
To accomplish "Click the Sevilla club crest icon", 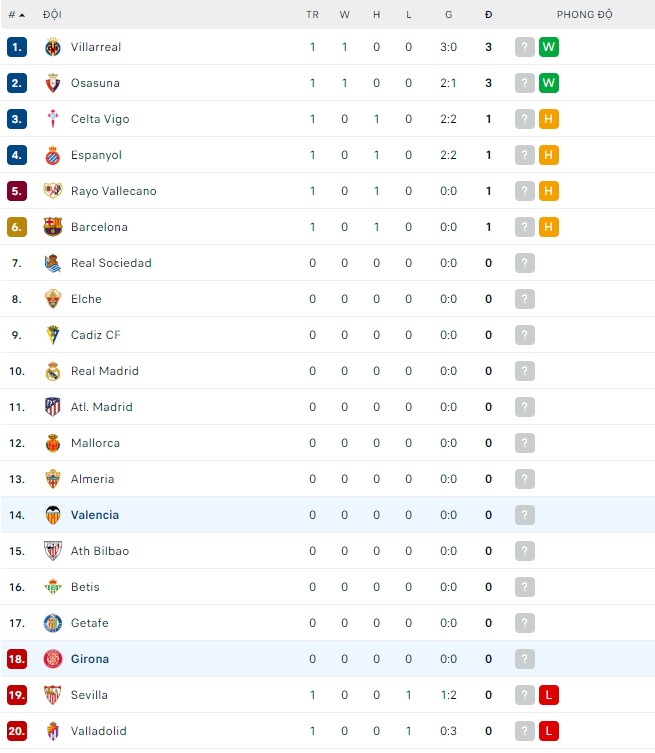I will pyautogui.click(x=53, y=695).
